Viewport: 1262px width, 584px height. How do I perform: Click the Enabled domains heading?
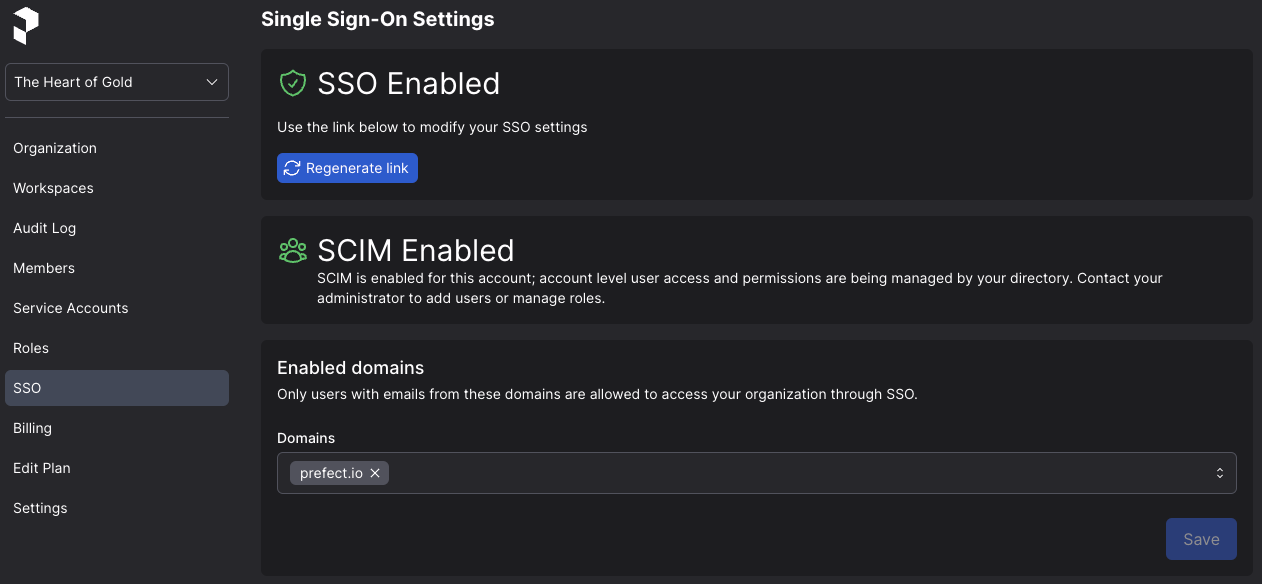pos(351,368)
